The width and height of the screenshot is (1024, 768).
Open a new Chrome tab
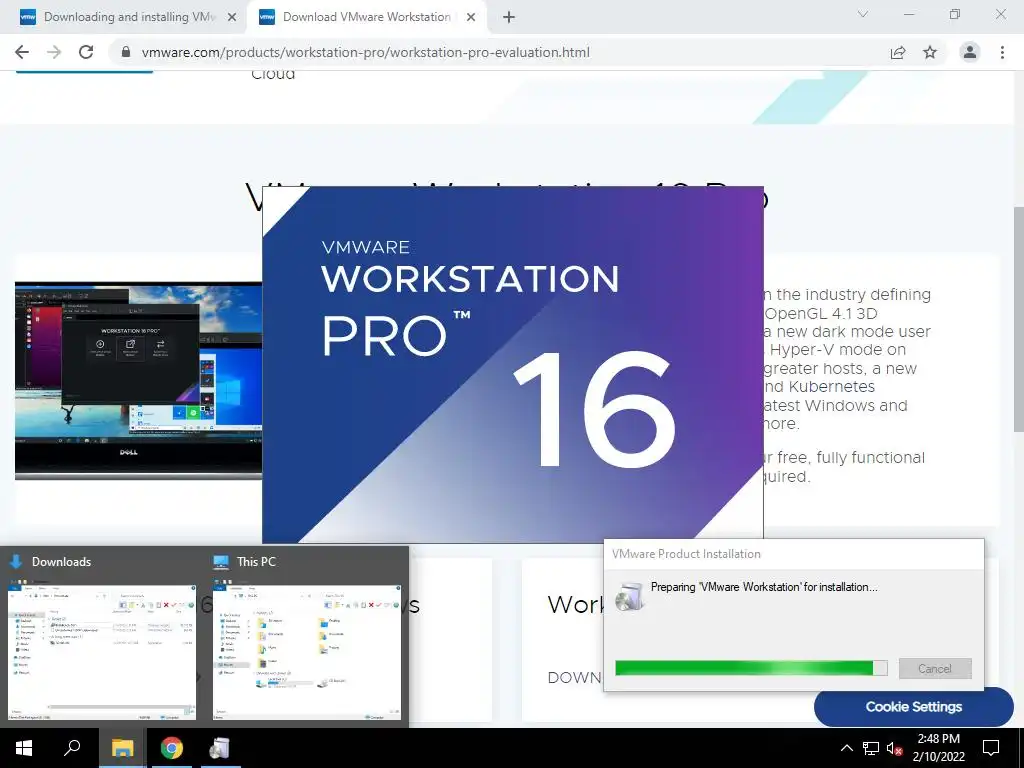[509, 17]
